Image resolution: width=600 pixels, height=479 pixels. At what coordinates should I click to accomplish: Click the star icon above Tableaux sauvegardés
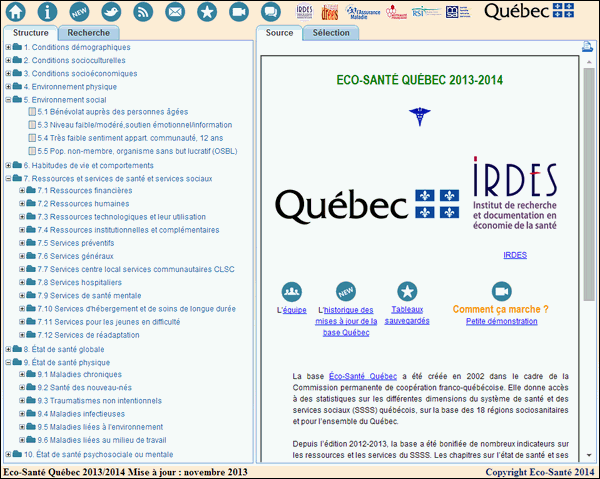tap(407, 292)
